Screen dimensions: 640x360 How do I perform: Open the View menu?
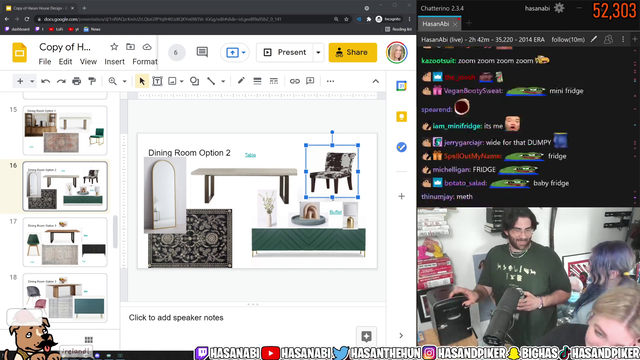pos(88,62)
